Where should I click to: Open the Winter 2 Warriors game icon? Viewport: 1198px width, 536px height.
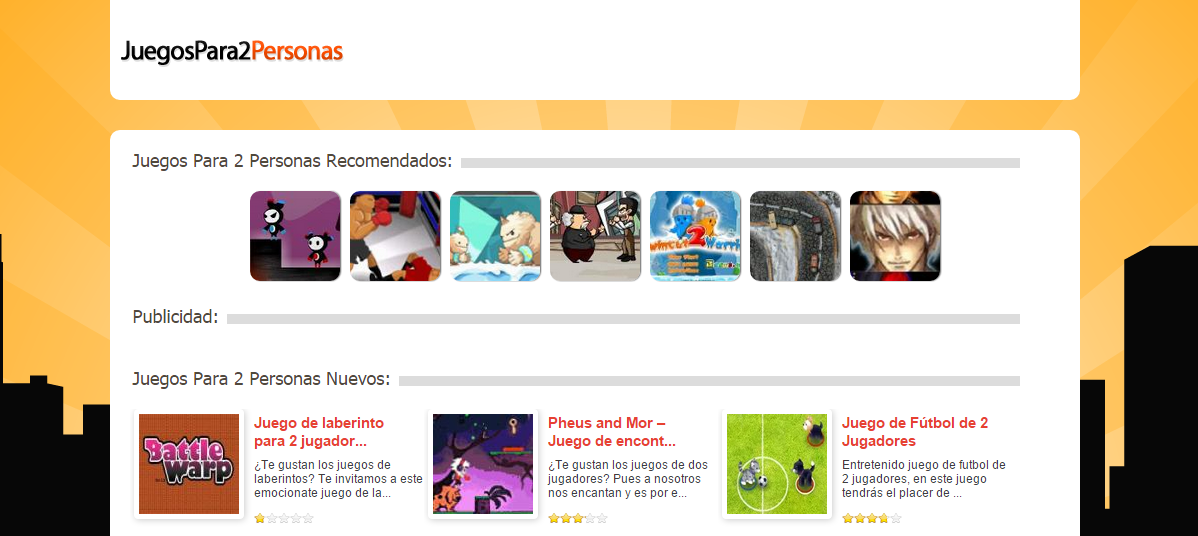coord(695,236)
